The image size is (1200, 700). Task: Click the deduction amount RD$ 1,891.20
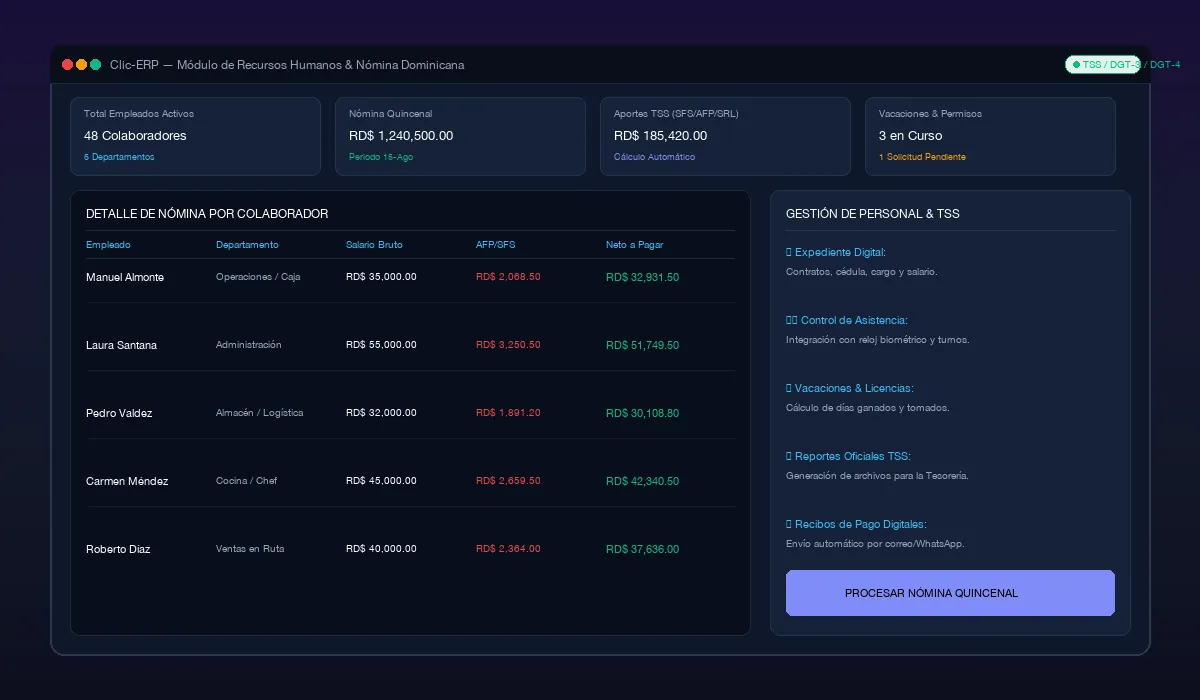(x=508, y=413)
